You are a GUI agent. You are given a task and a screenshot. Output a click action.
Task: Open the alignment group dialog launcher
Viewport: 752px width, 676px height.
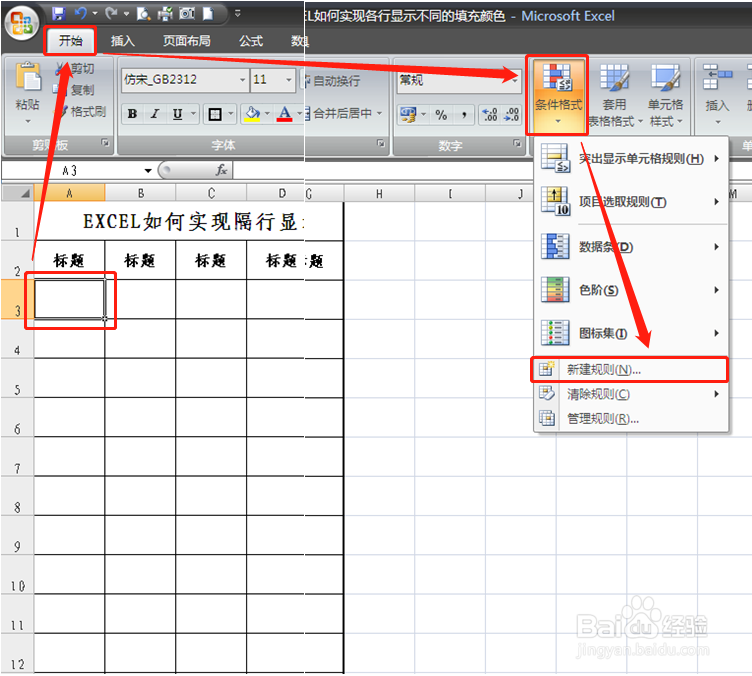[380, 143]
